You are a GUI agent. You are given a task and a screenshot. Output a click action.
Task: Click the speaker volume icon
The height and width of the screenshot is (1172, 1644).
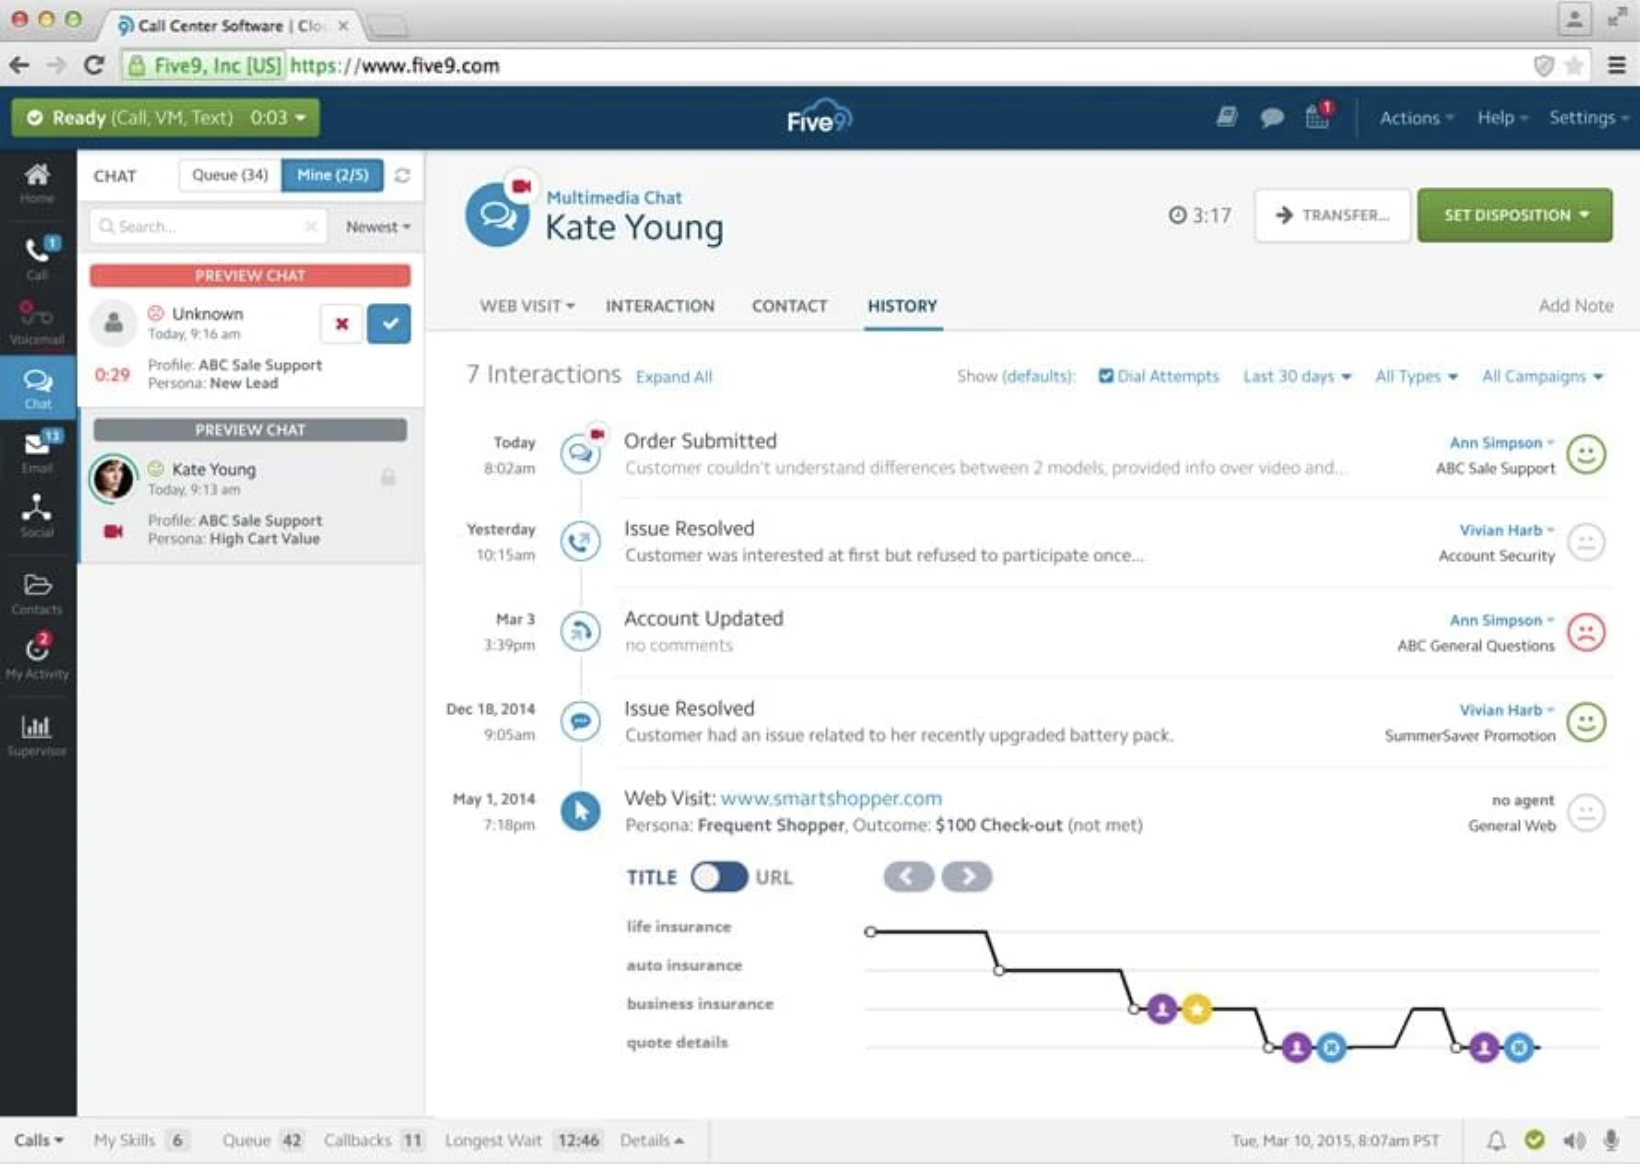point(1574,1141)
